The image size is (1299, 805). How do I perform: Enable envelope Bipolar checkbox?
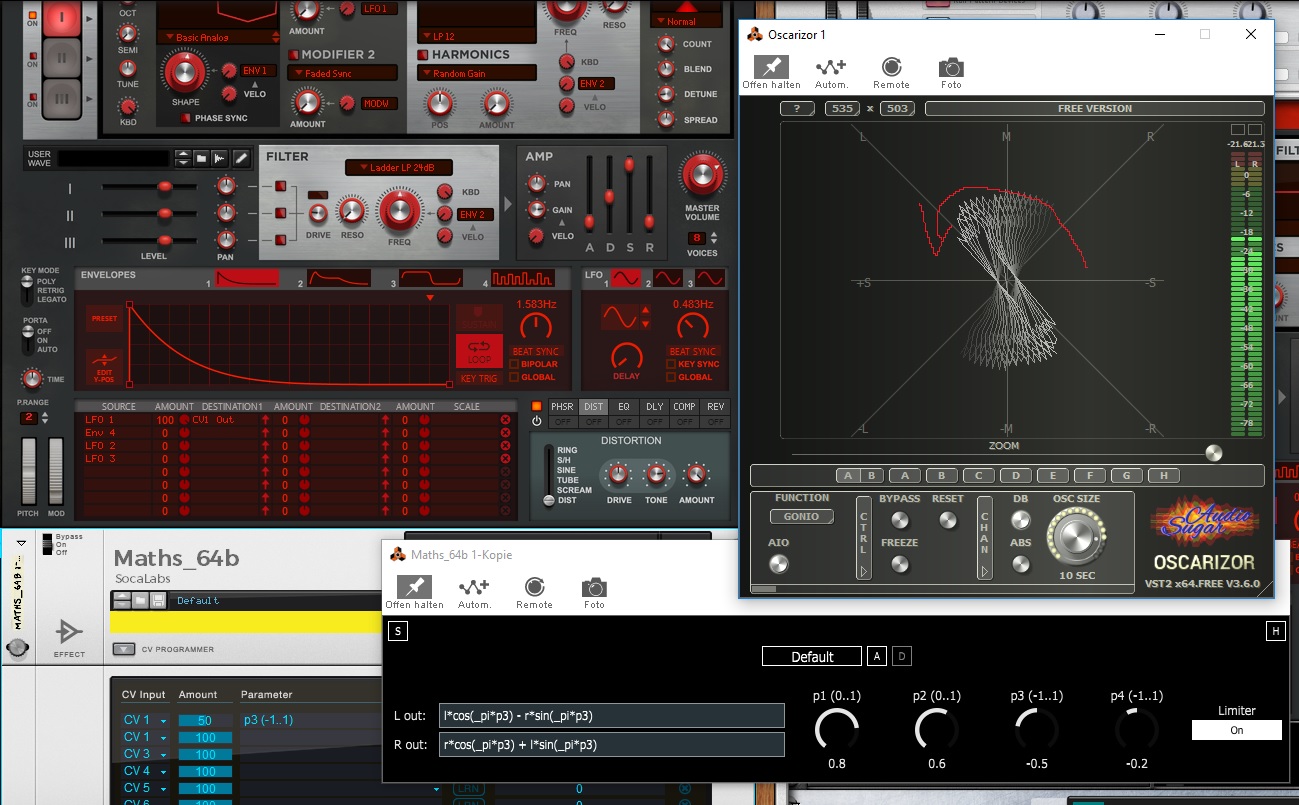(x=515, y=364)
